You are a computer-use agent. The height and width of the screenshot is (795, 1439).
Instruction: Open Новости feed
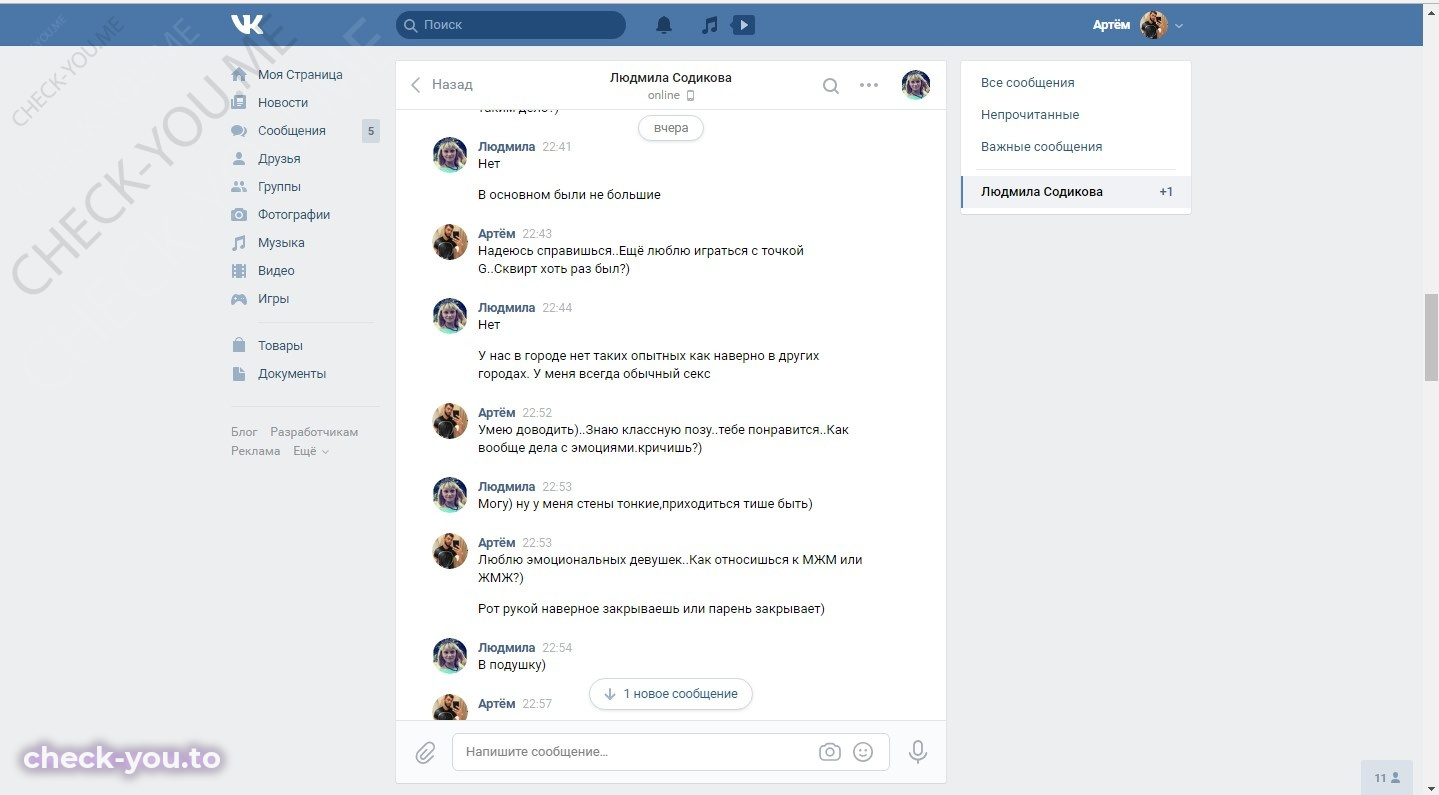283,103
